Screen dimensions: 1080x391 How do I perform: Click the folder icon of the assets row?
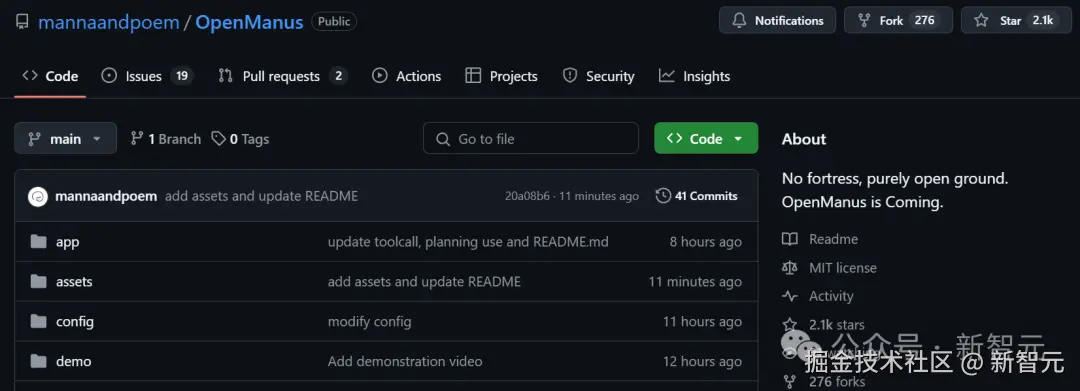coord(39,282)
